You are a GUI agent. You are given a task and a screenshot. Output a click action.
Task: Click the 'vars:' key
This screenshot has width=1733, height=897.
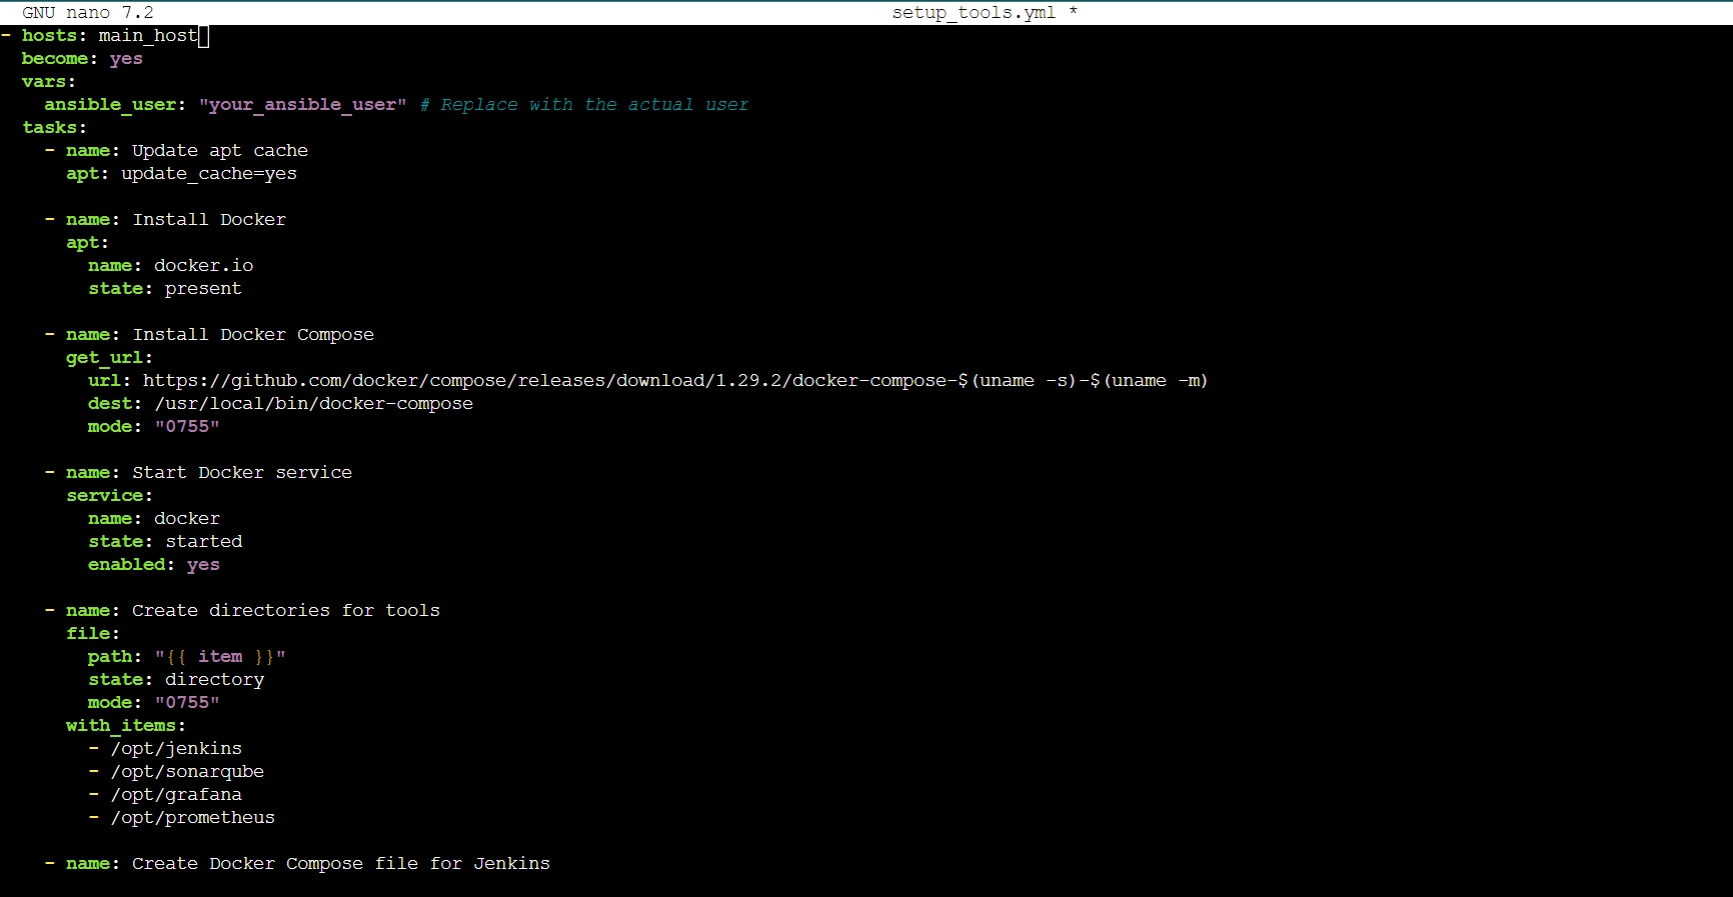coord(49,82)
